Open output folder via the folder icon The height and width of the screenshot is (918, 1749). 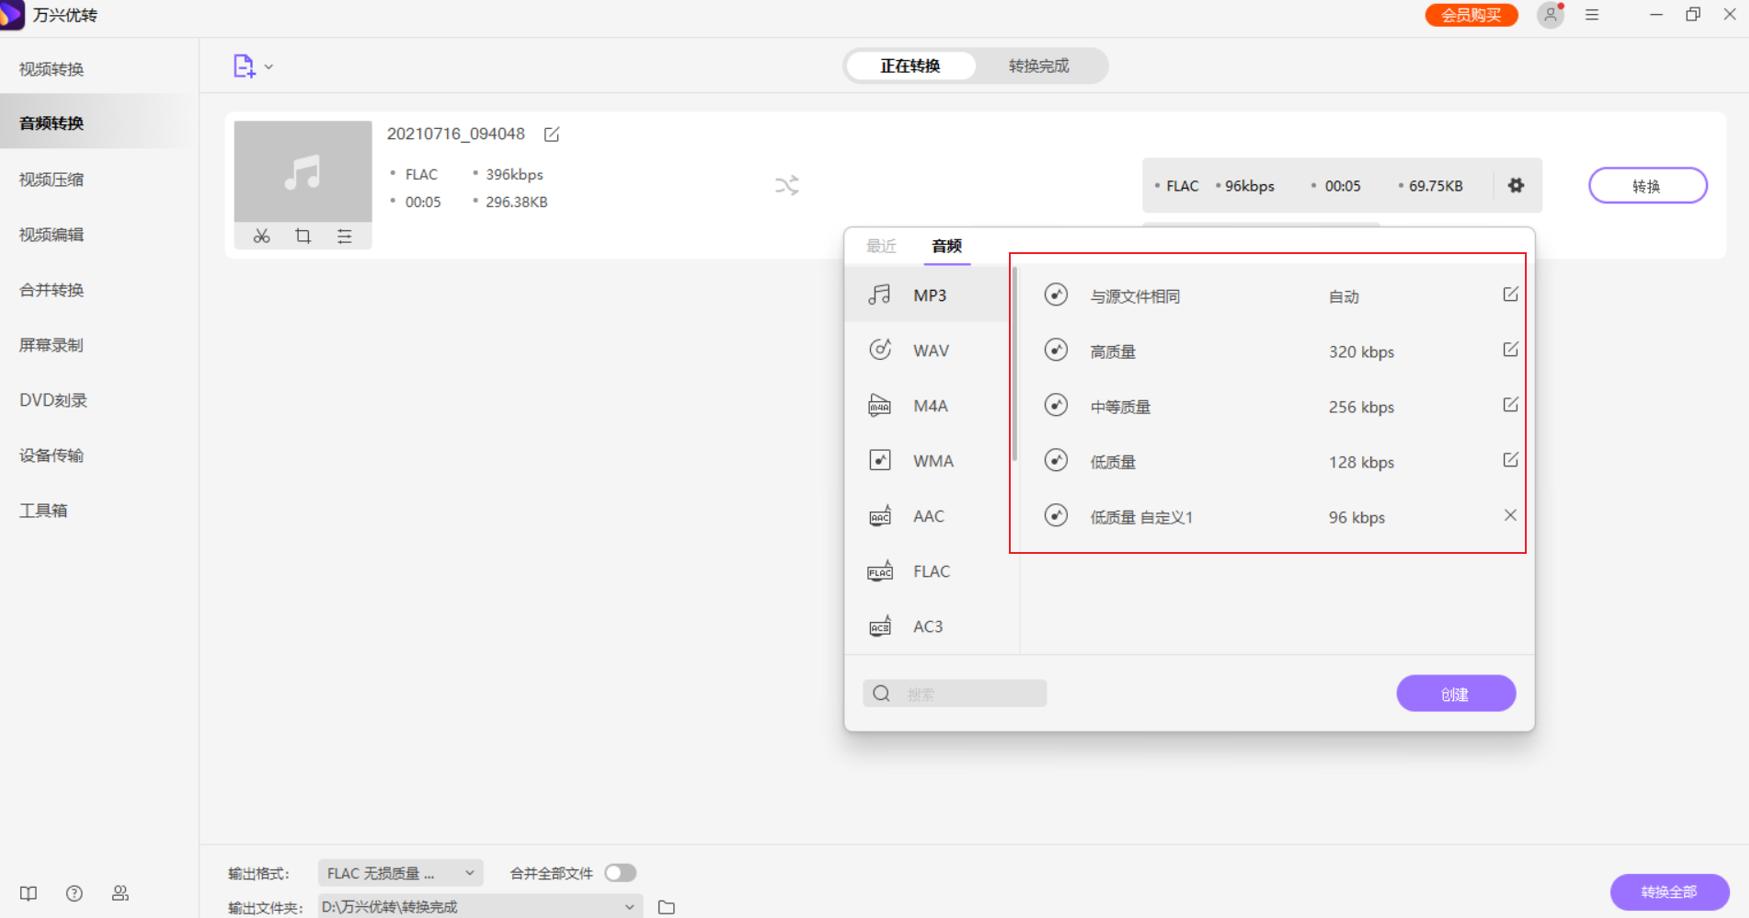coord(665,906)
